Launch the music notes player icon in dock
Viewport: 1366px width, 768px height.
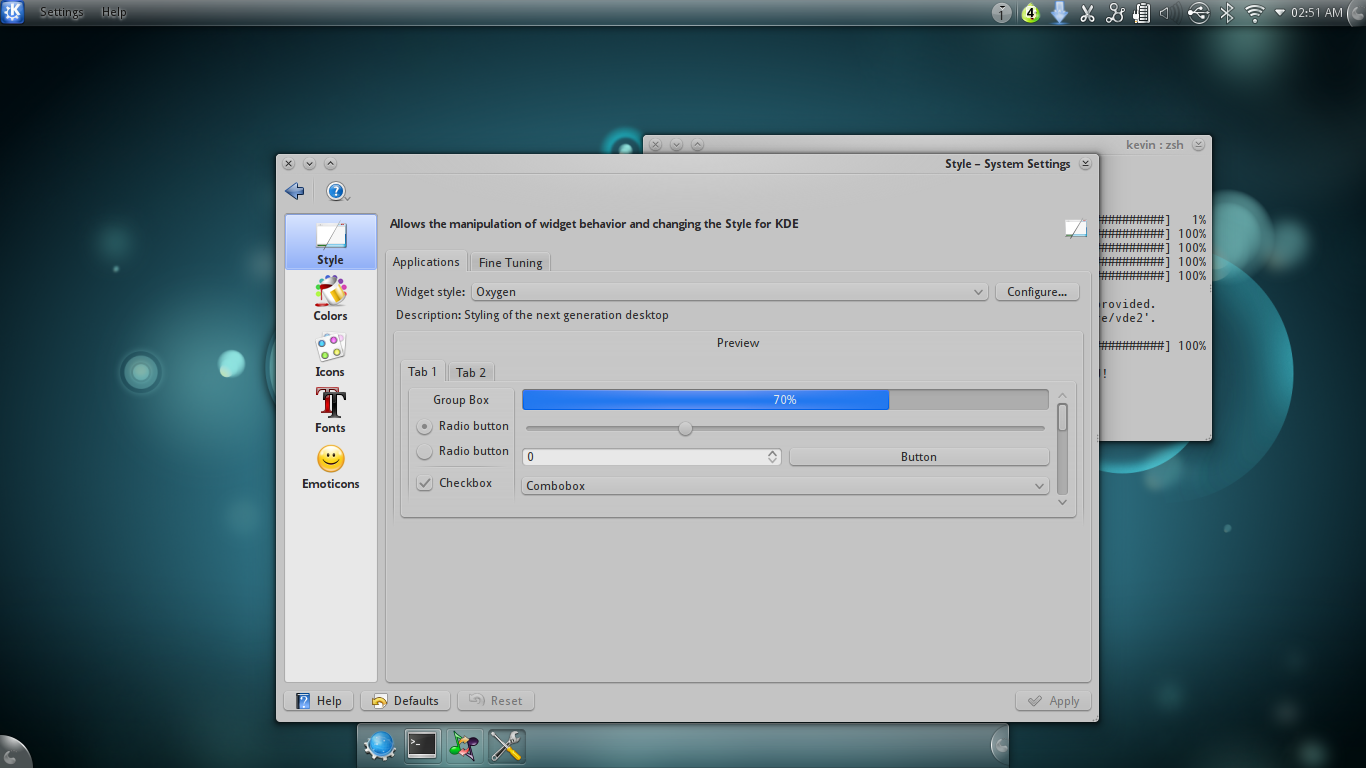pos(464,746)
